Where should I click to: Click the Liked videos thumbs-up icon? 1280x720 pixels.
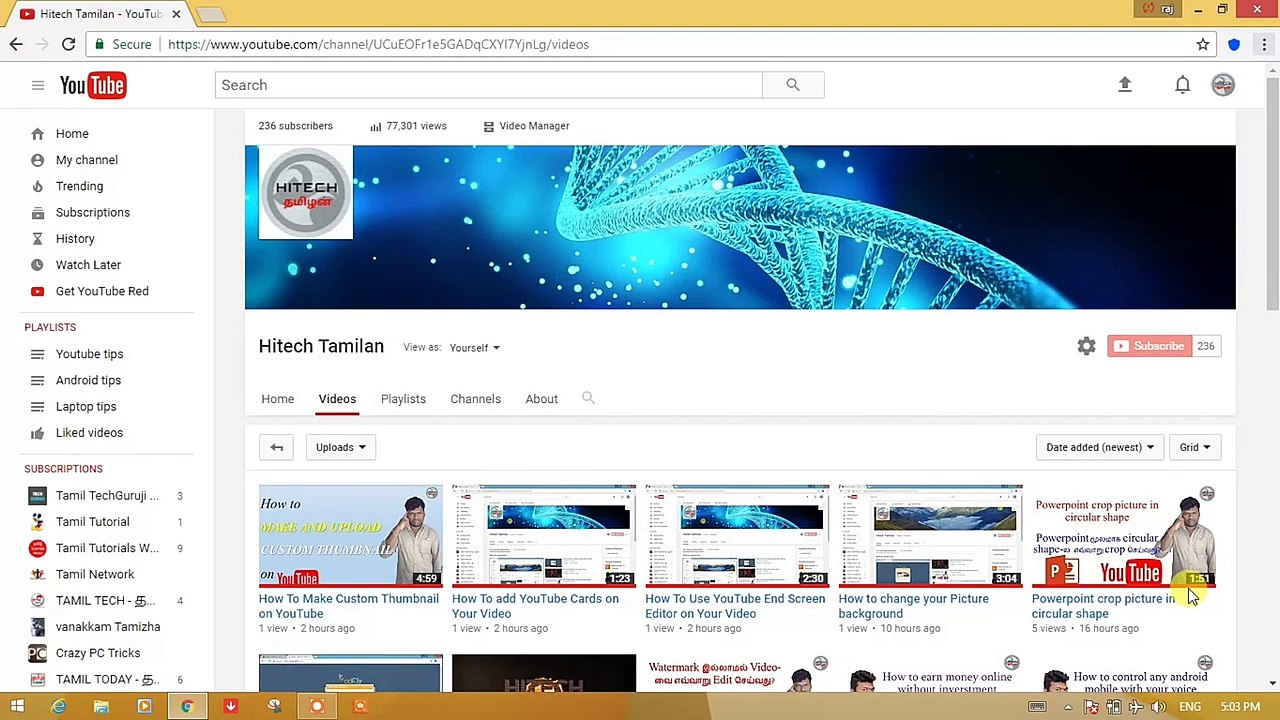click(37, 433)
